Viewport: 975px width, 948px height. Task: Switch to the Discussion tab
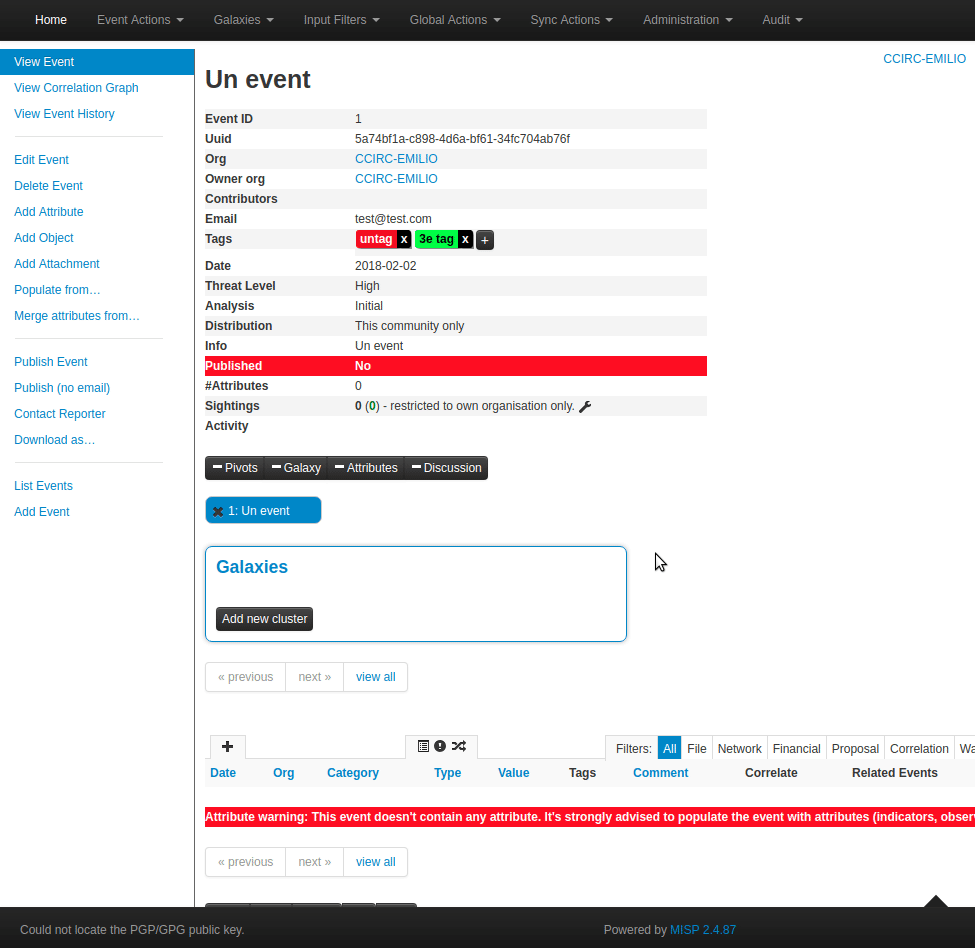pos(446,467)
